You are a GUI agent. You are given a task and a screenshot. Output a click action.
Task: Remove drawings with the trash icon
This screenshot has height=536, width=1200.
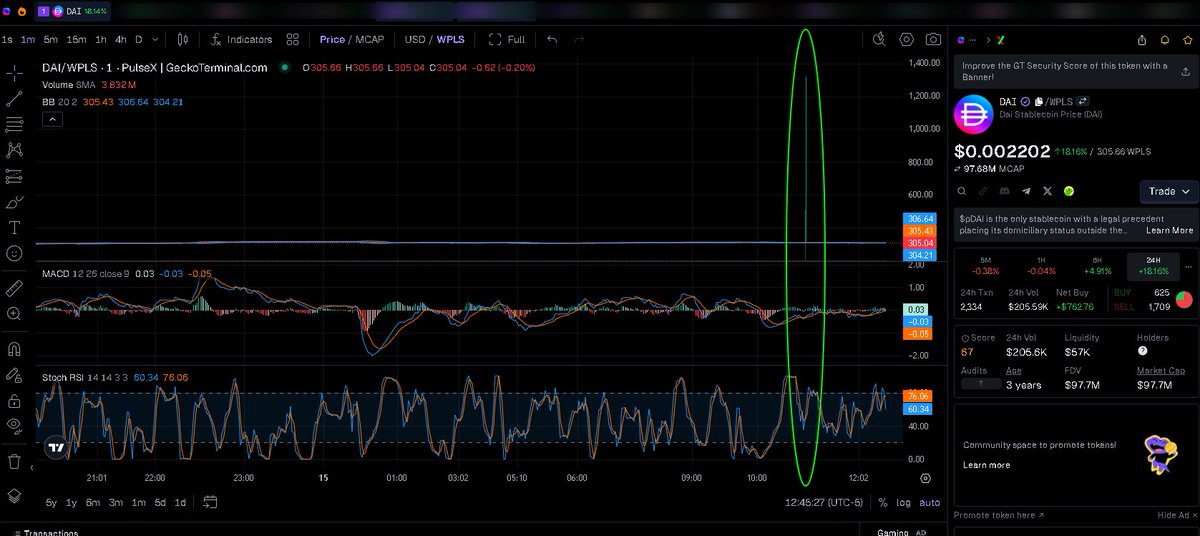tap(14, 461)
